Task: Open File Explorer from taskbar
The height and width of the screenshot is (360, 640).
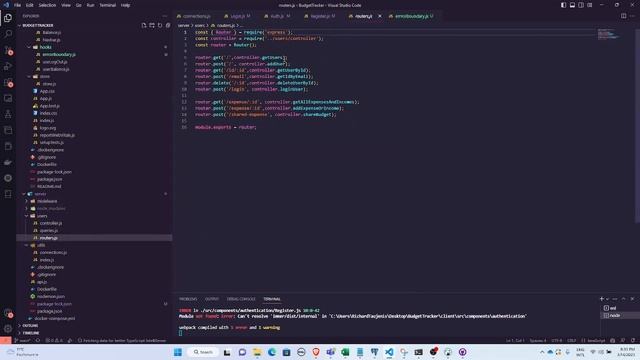Action: (257, 352)
